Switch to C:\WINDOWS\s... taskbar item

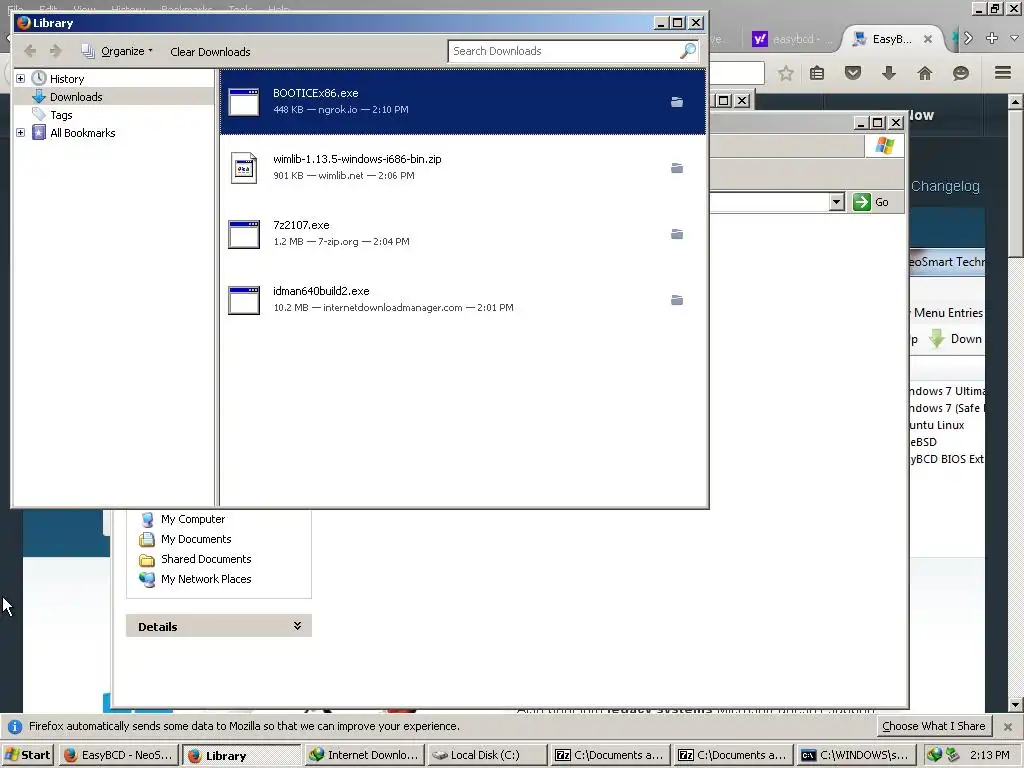point(856,755)
